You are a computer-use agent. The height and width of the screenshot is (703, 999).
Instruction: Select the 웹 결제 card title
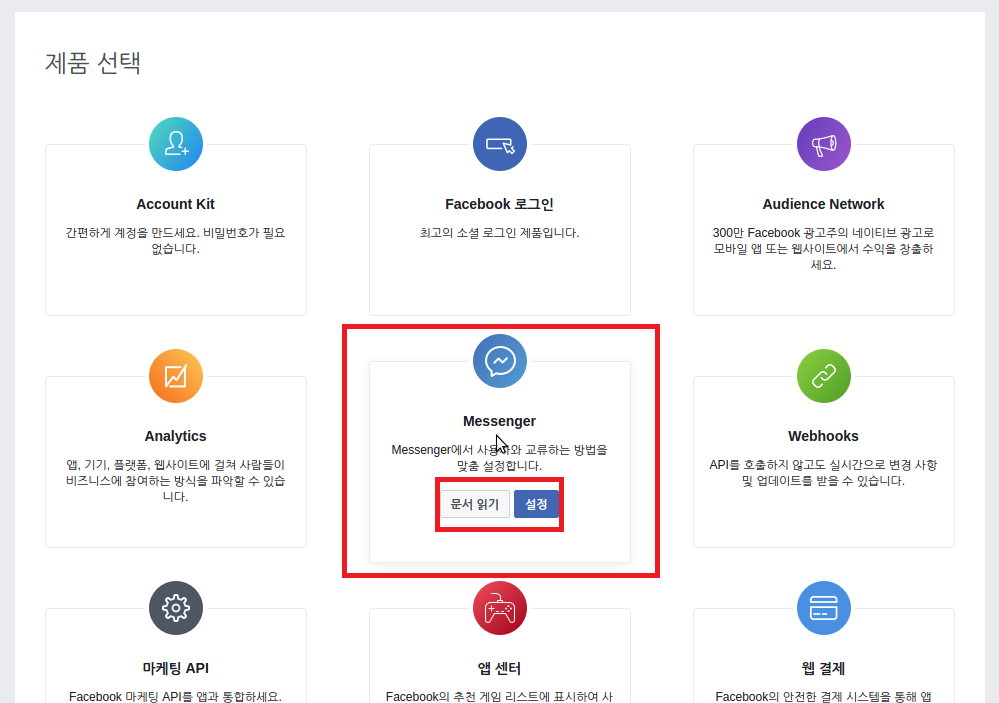823,668
